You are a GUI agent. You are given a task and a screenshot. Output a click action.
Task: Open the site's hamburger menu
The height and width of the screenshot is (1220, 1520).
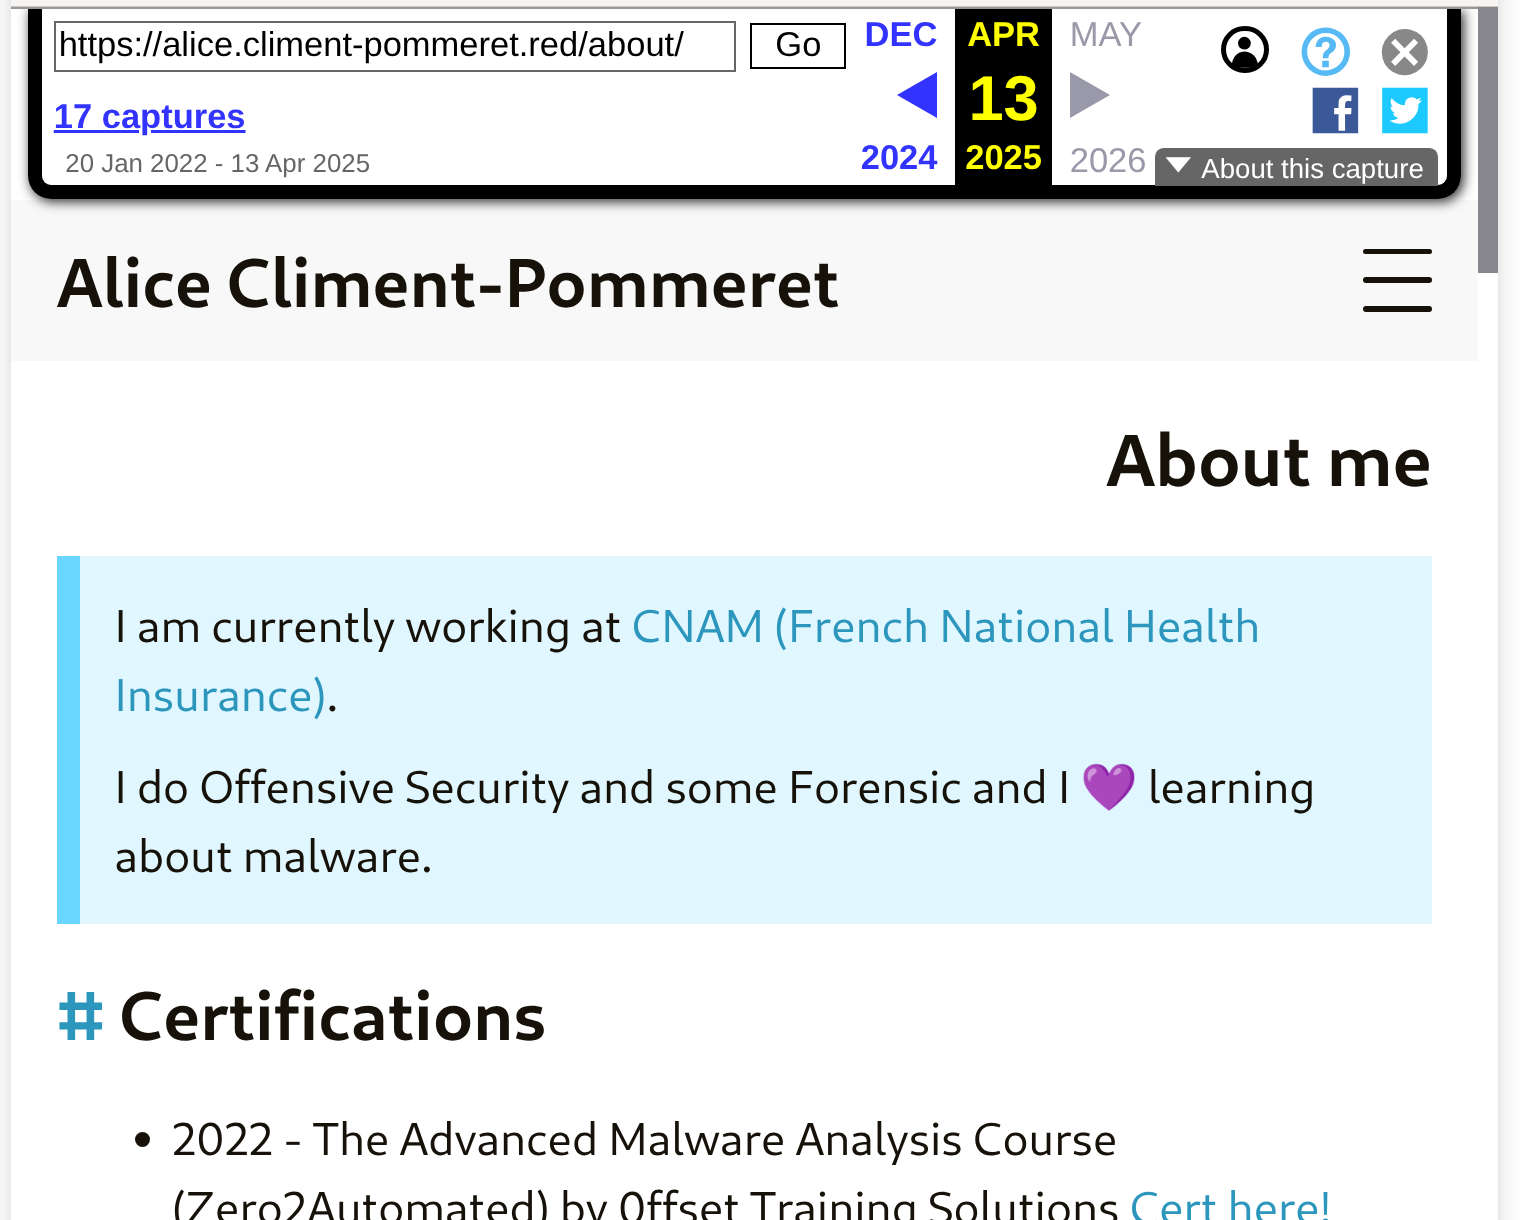[x=1397, y=281]
